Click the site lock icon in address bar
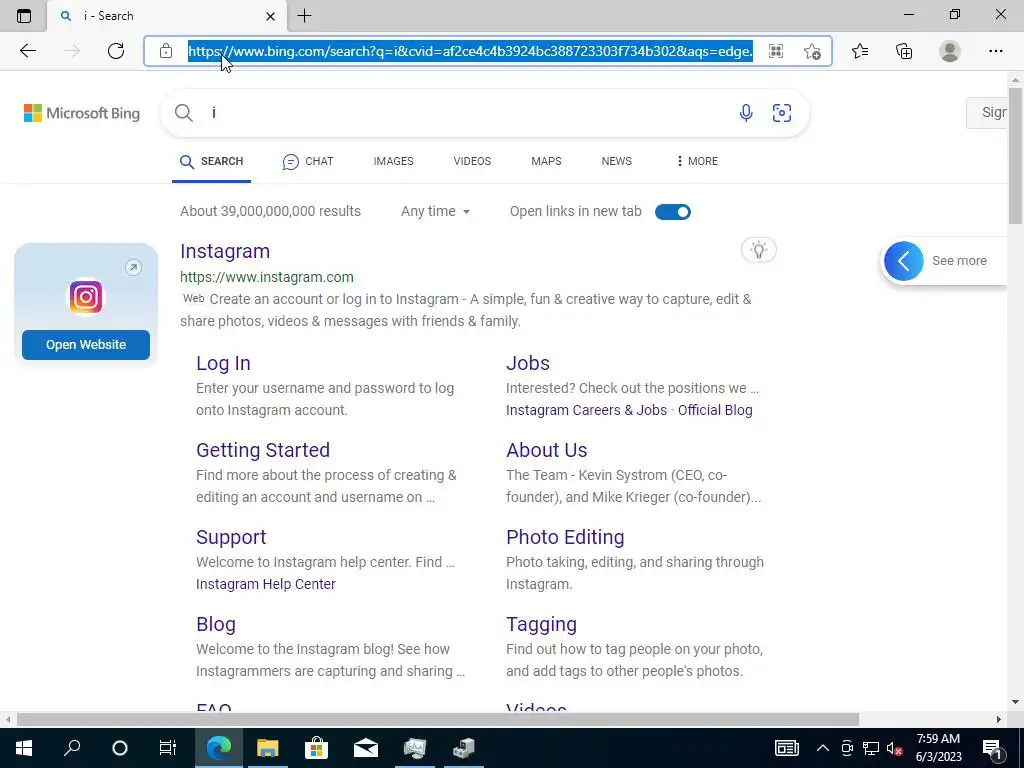 (x=166, y=51)
